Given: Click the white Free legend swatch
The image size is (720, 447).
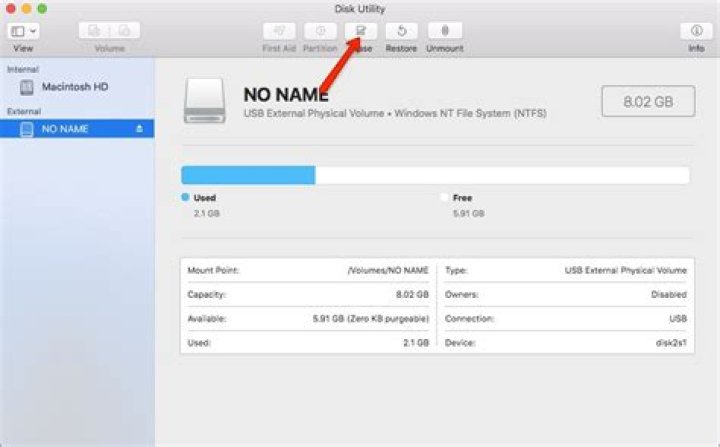Looking at the screenshot, I should point(444,198).
